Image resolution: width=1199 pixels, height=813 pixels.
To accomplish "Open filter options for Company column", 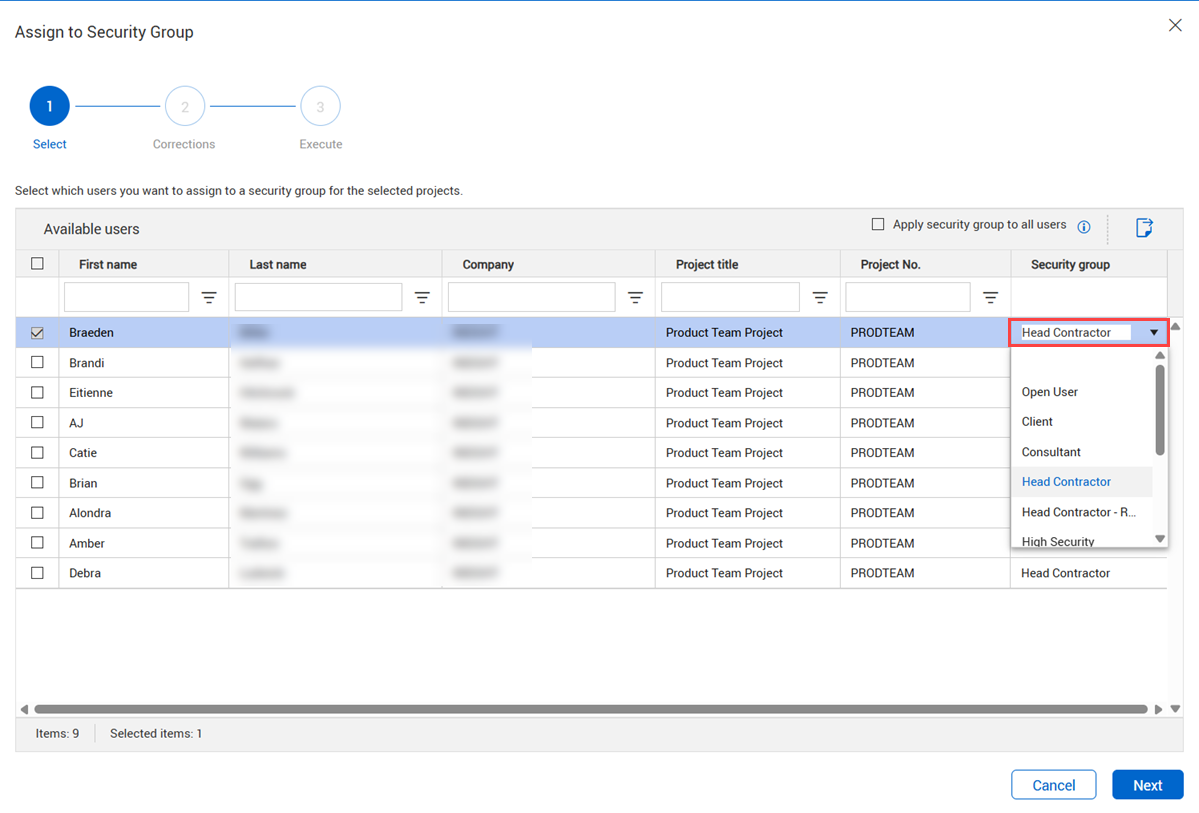I will coord(635,298).
